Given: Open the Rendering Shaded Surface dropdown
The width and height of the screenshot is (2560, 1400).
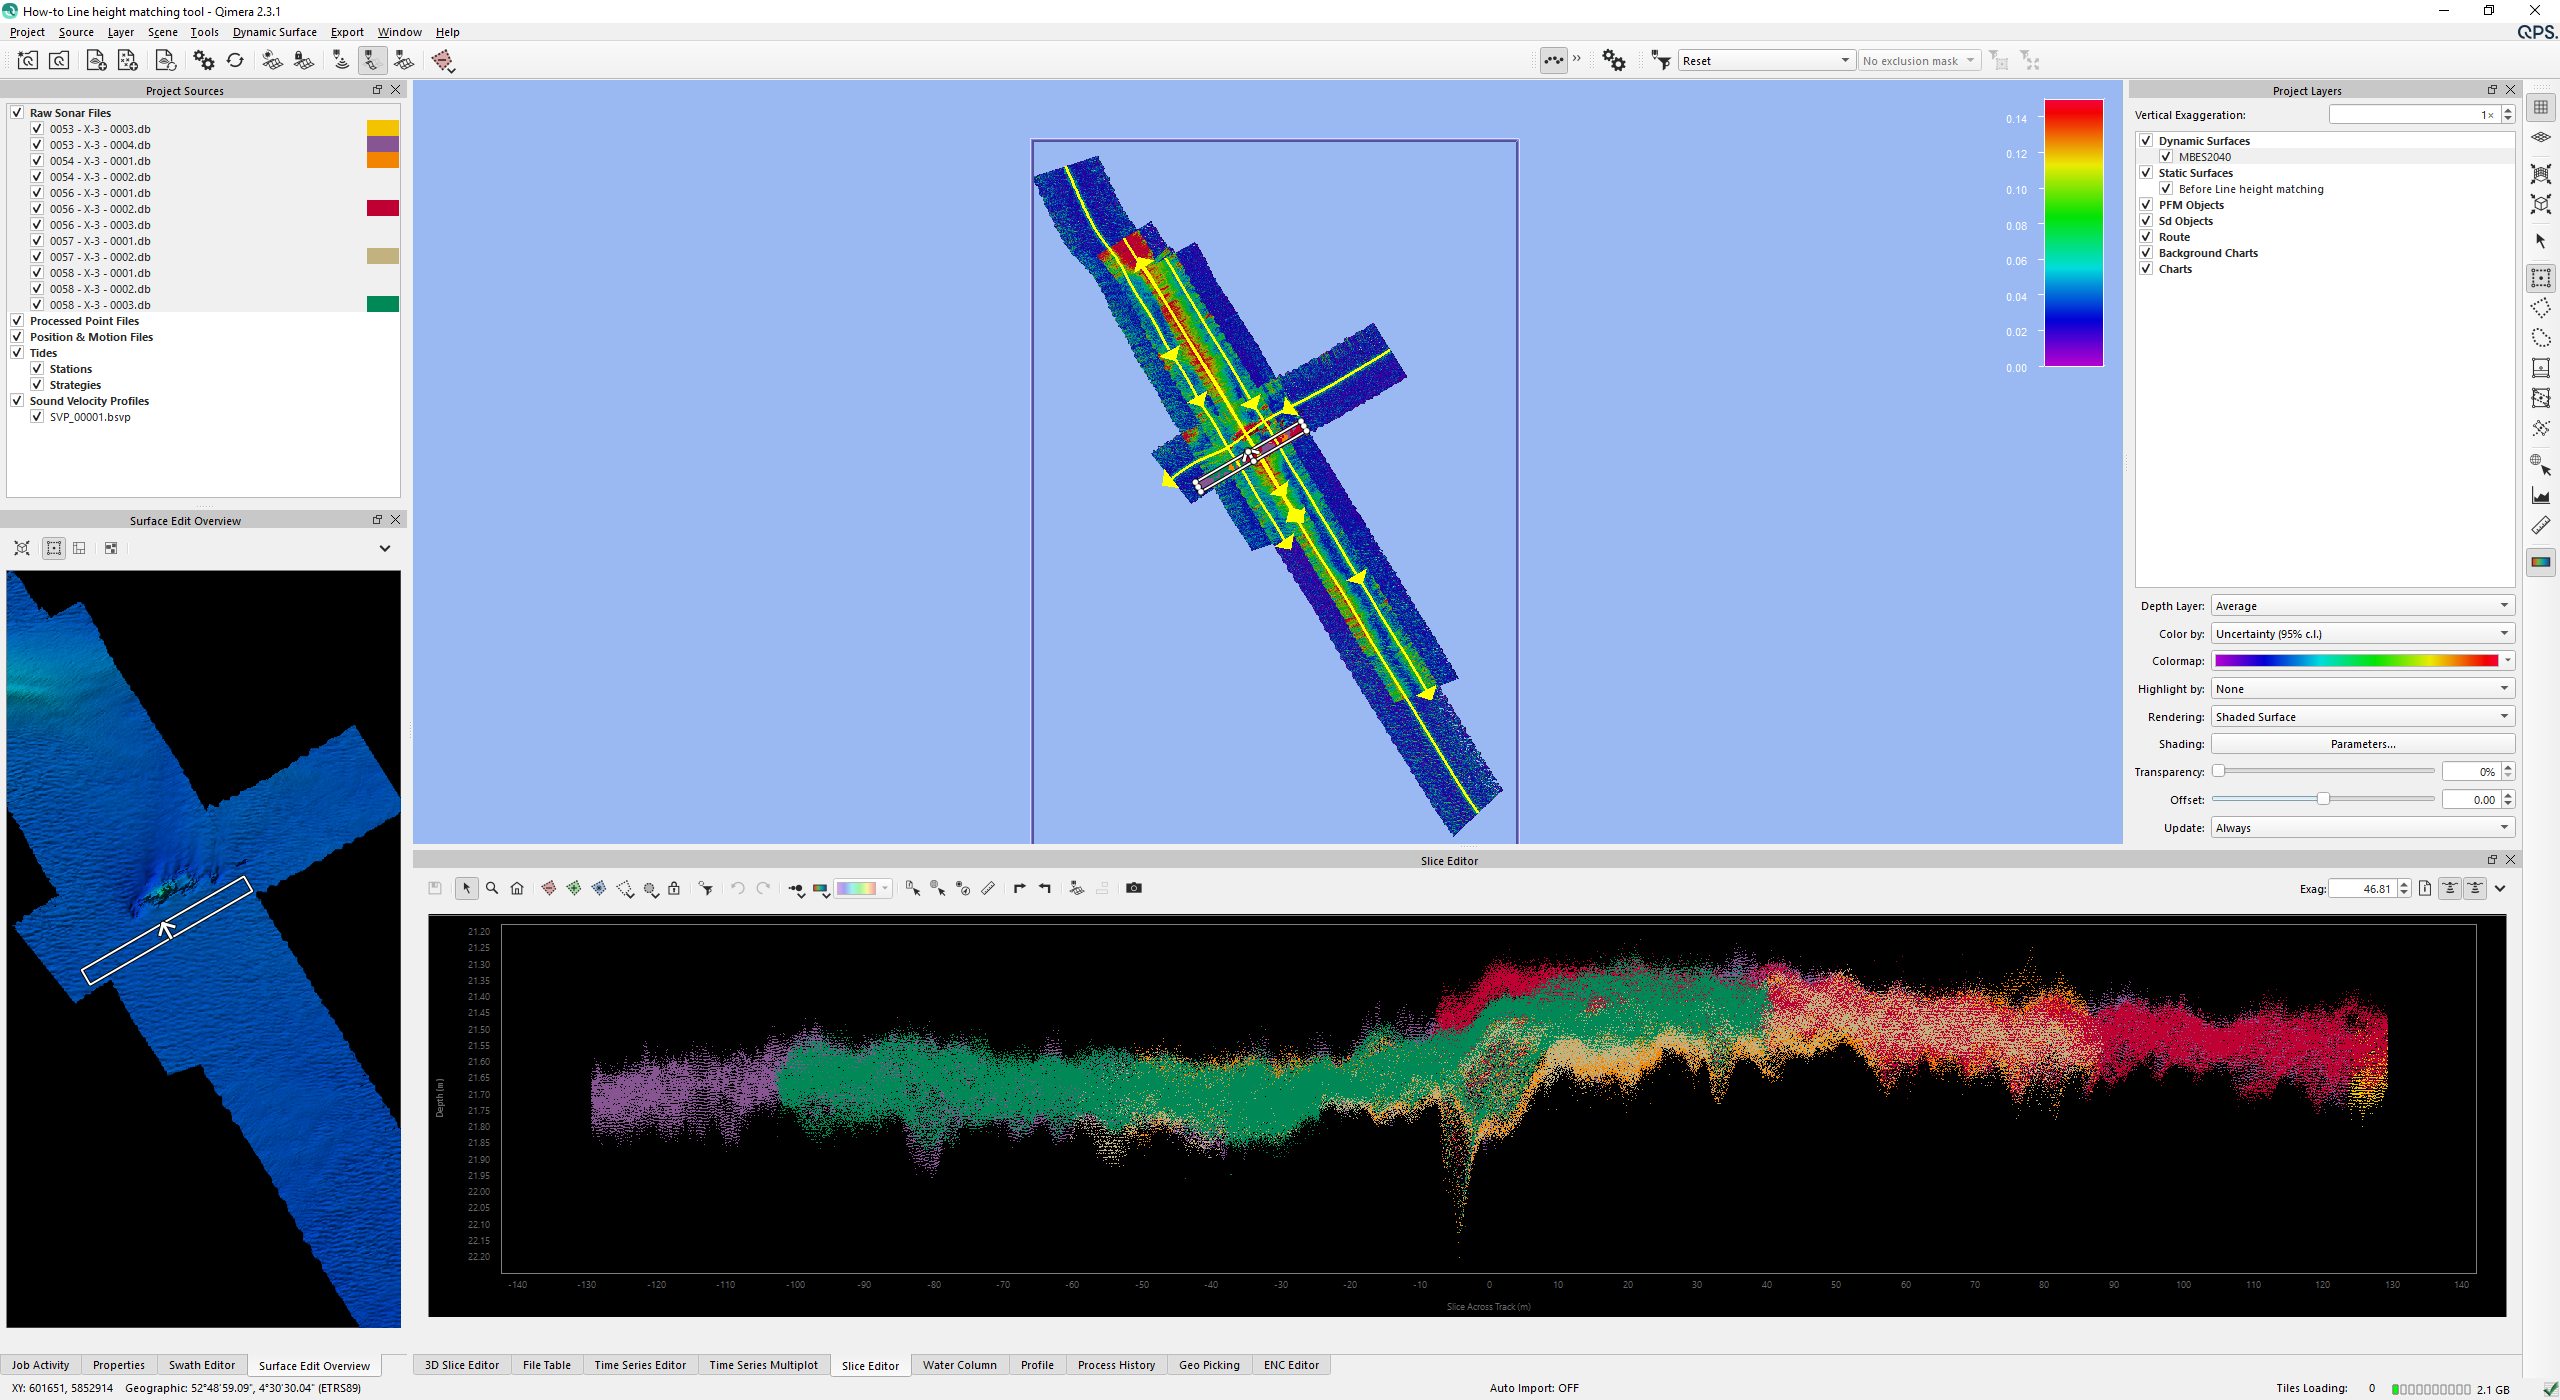Looking at the screenshot, I should click(2362, 717).
